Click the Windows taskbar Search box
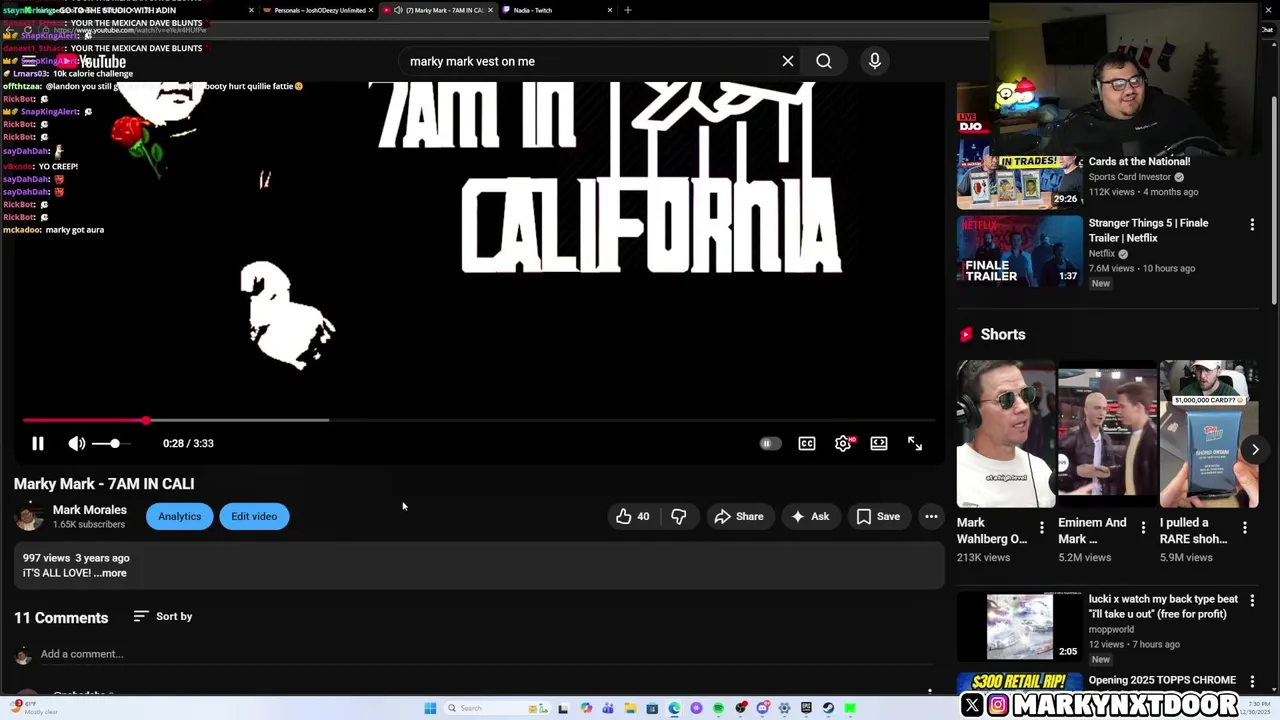 [496, 708]
